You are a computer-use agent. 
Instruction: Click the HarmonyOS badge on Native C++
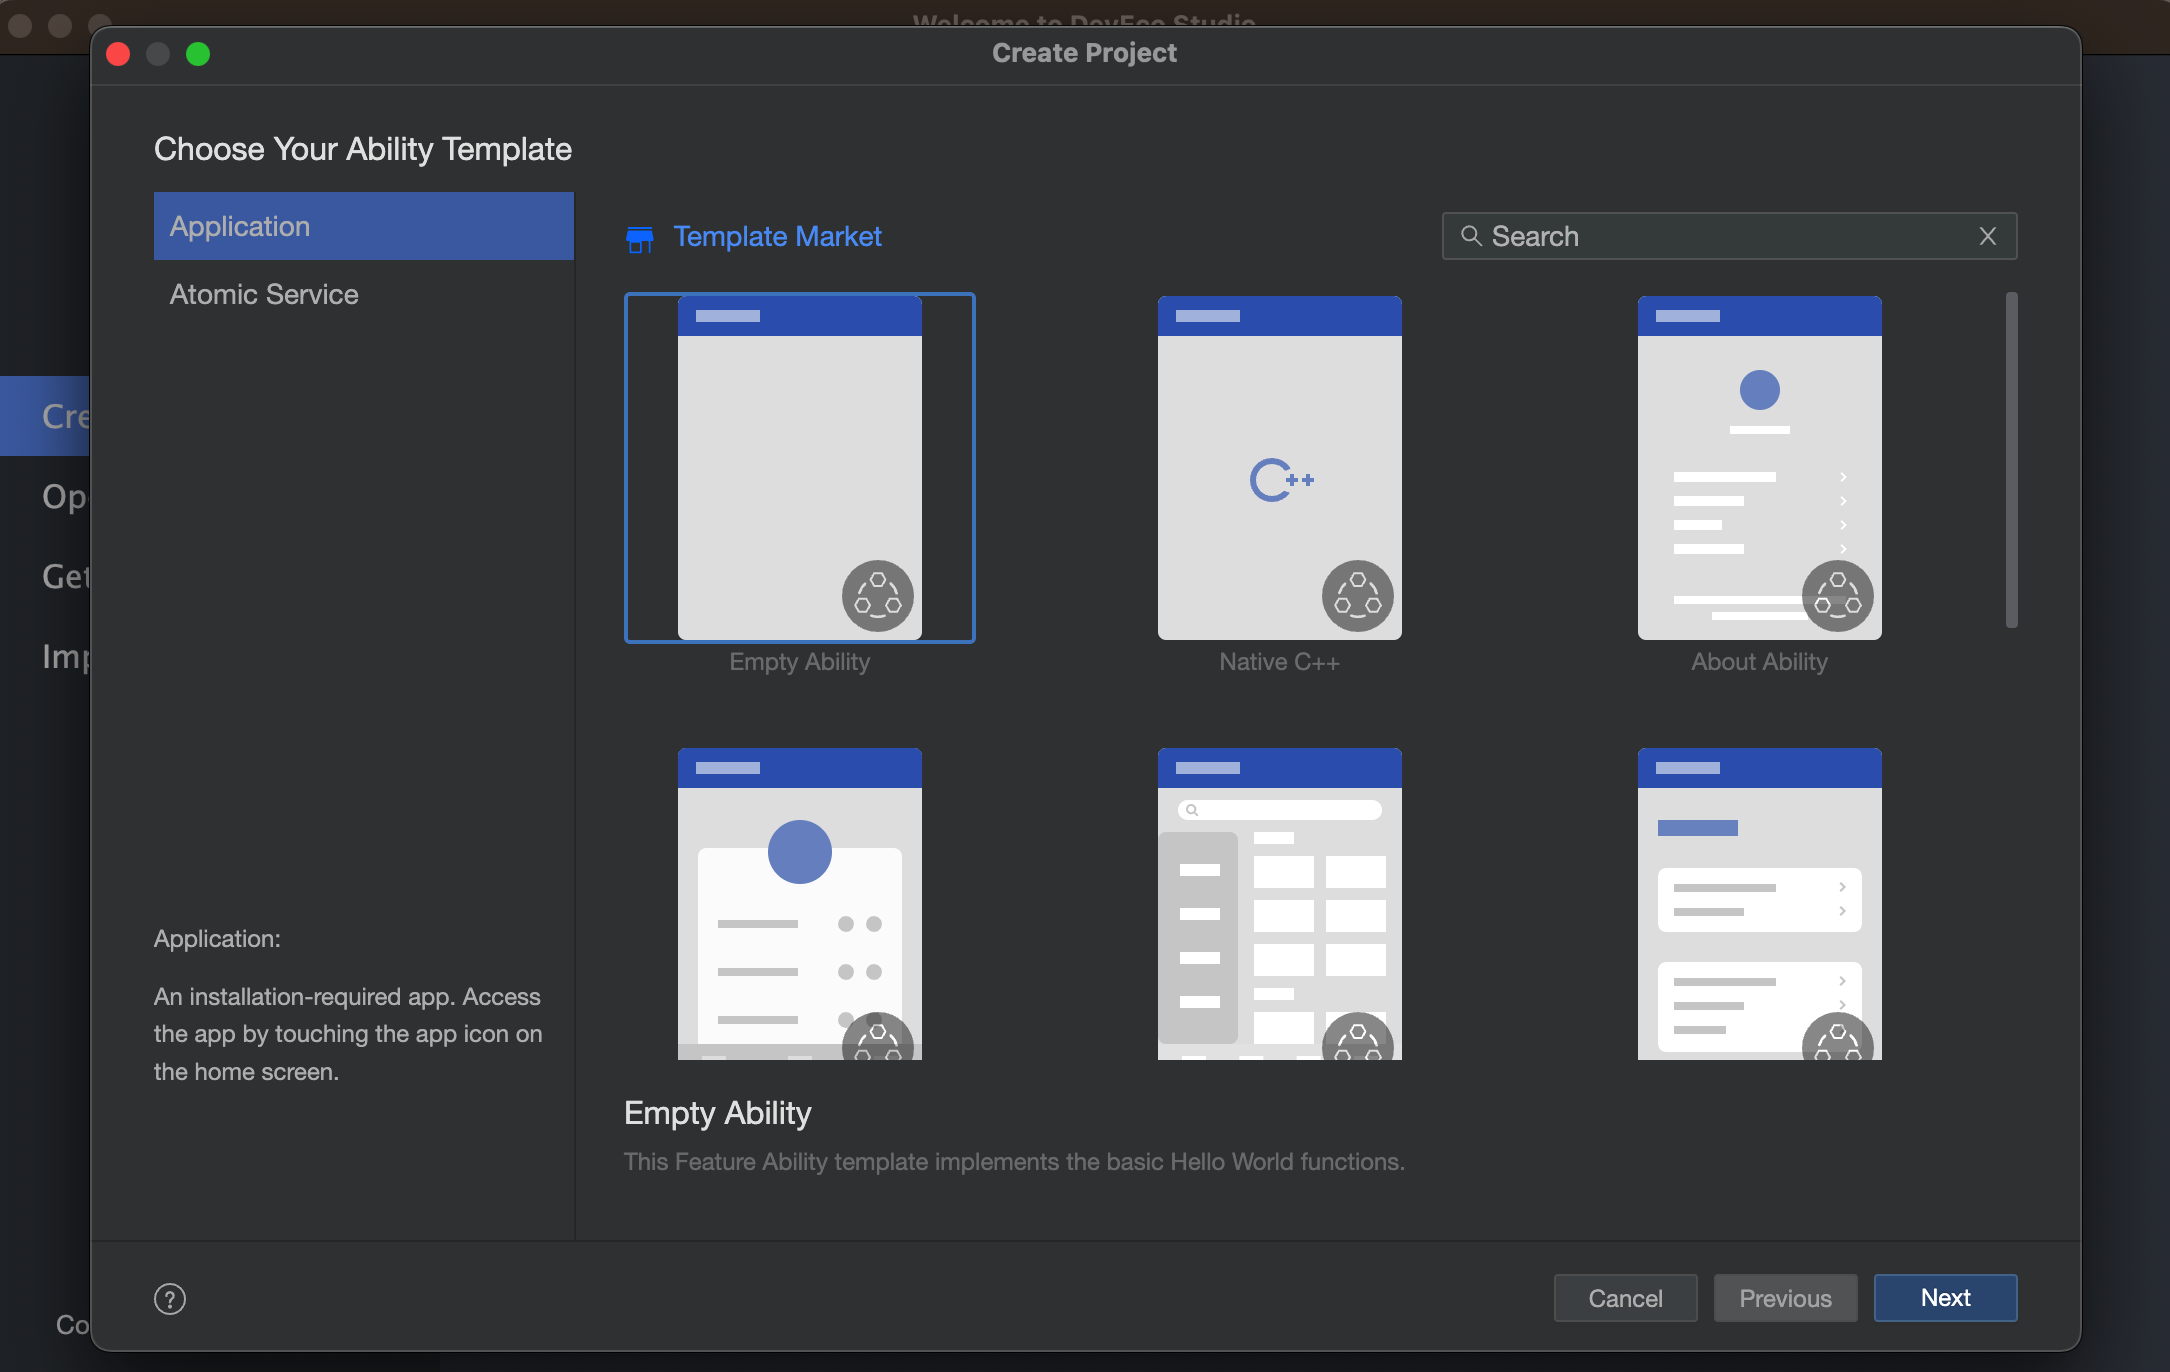[x=1358, y=596]
